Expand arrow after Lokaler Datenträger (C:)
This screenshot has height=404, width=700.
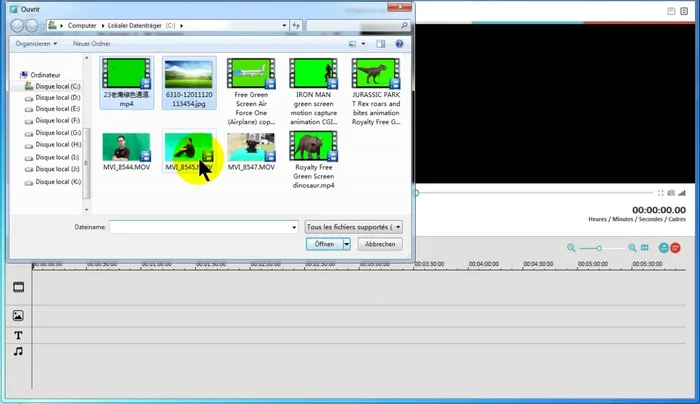[x=181, y=26]
